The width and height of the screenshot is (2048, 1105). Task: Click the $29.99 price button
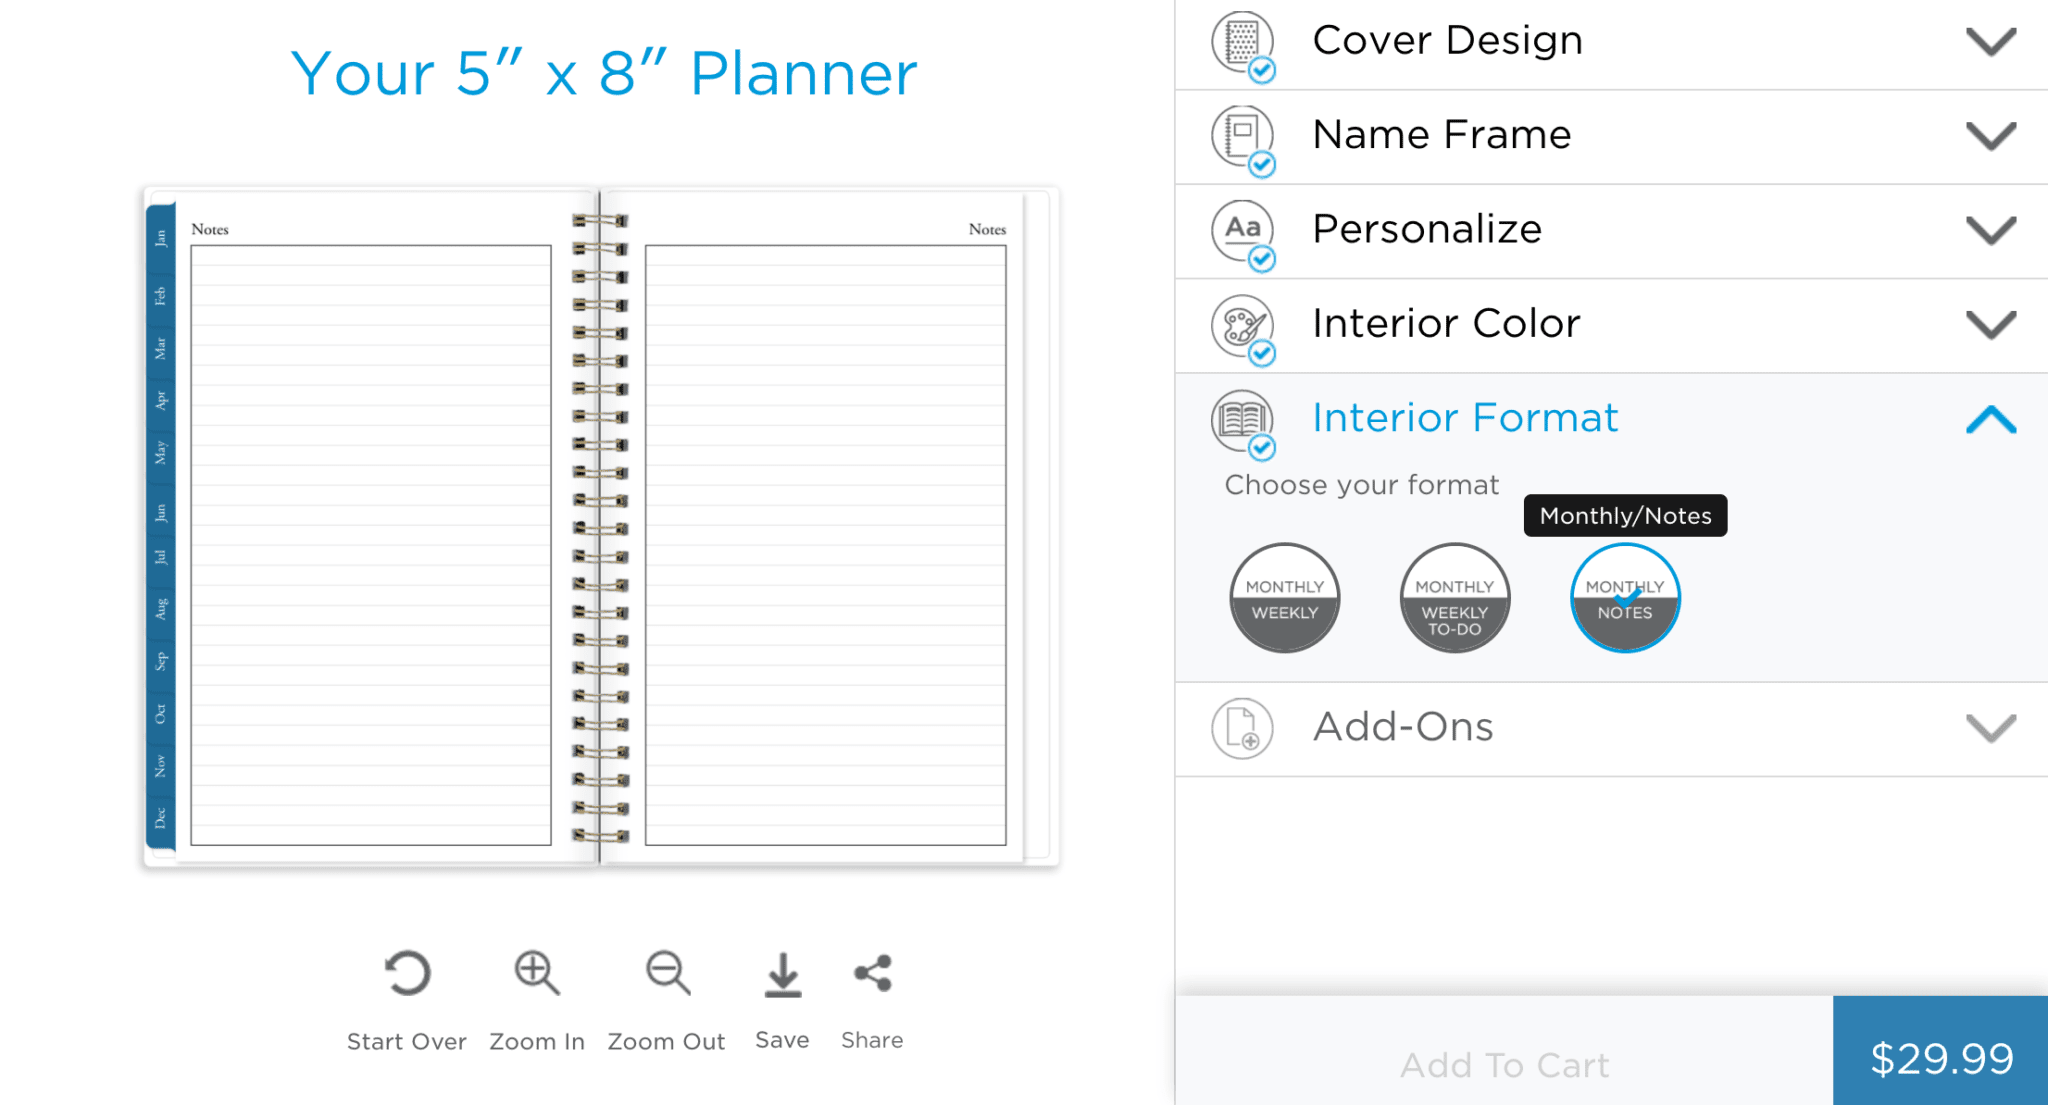pos(1940,1058)
